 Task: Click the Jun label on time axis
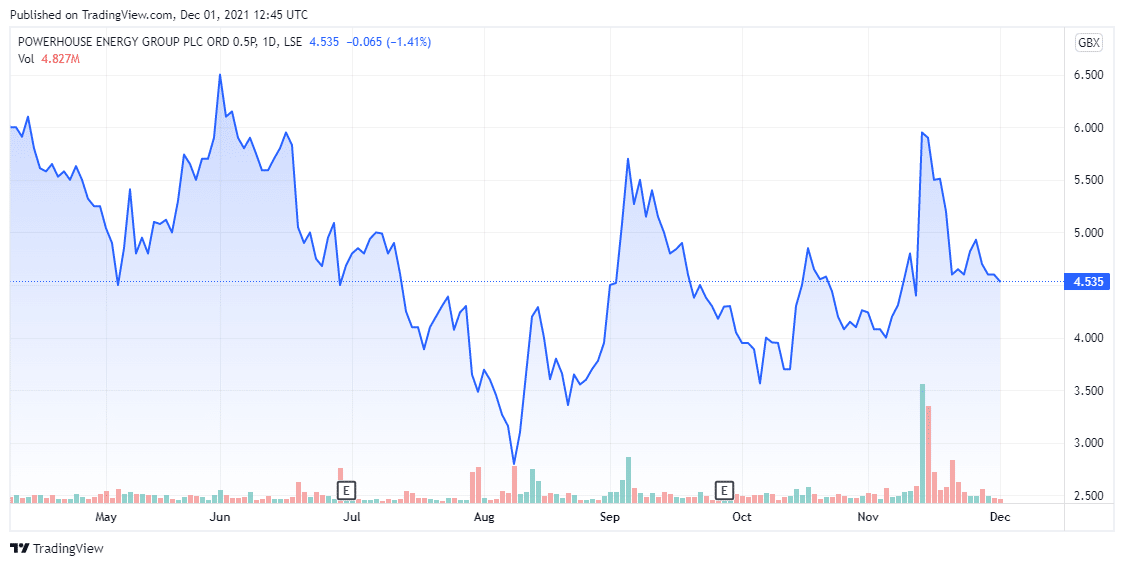pyautogui.click(x=219, y=516)
